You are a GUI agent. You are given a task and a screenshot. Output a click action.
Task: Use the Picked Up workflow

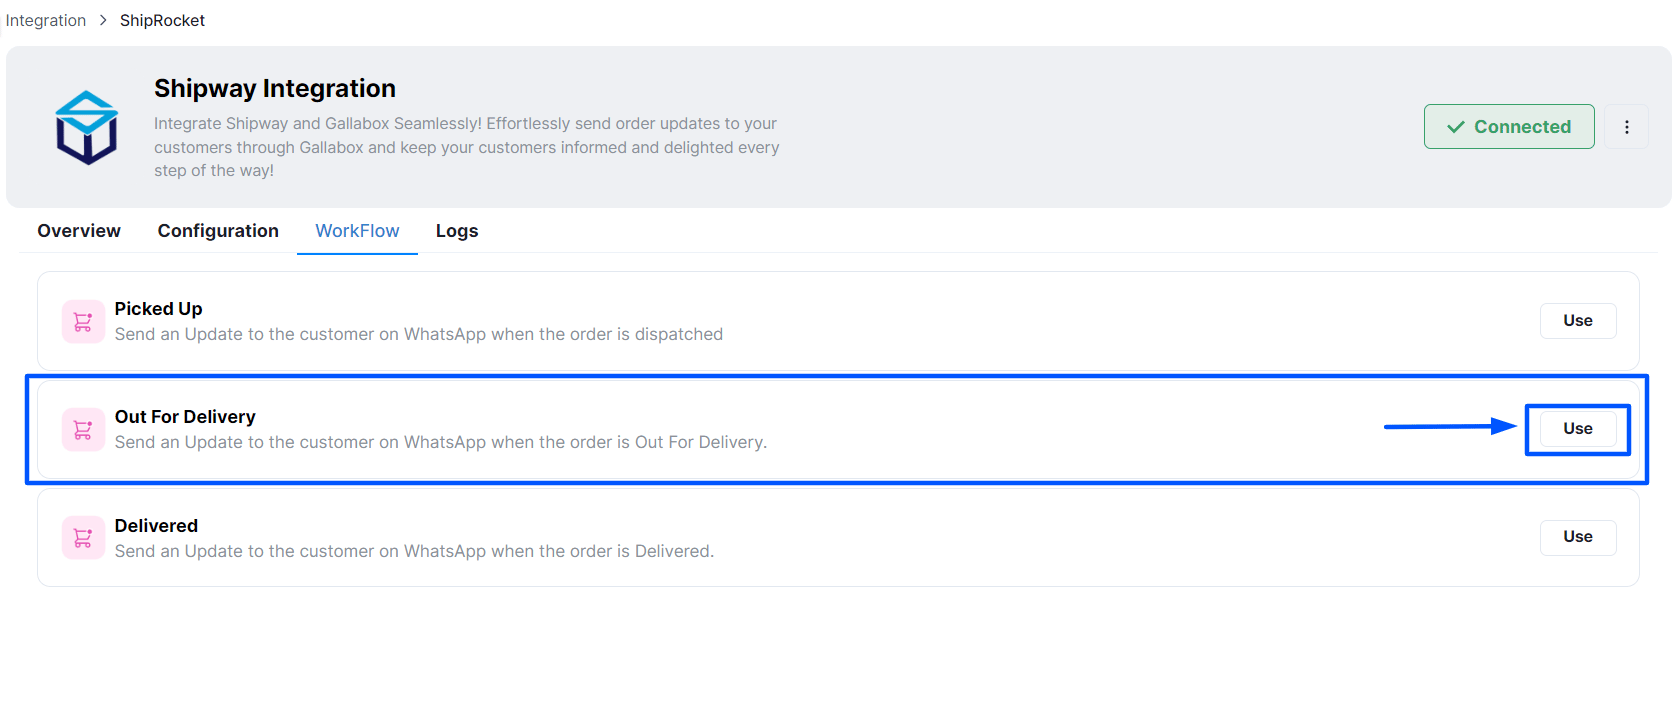click(1577, 321)
